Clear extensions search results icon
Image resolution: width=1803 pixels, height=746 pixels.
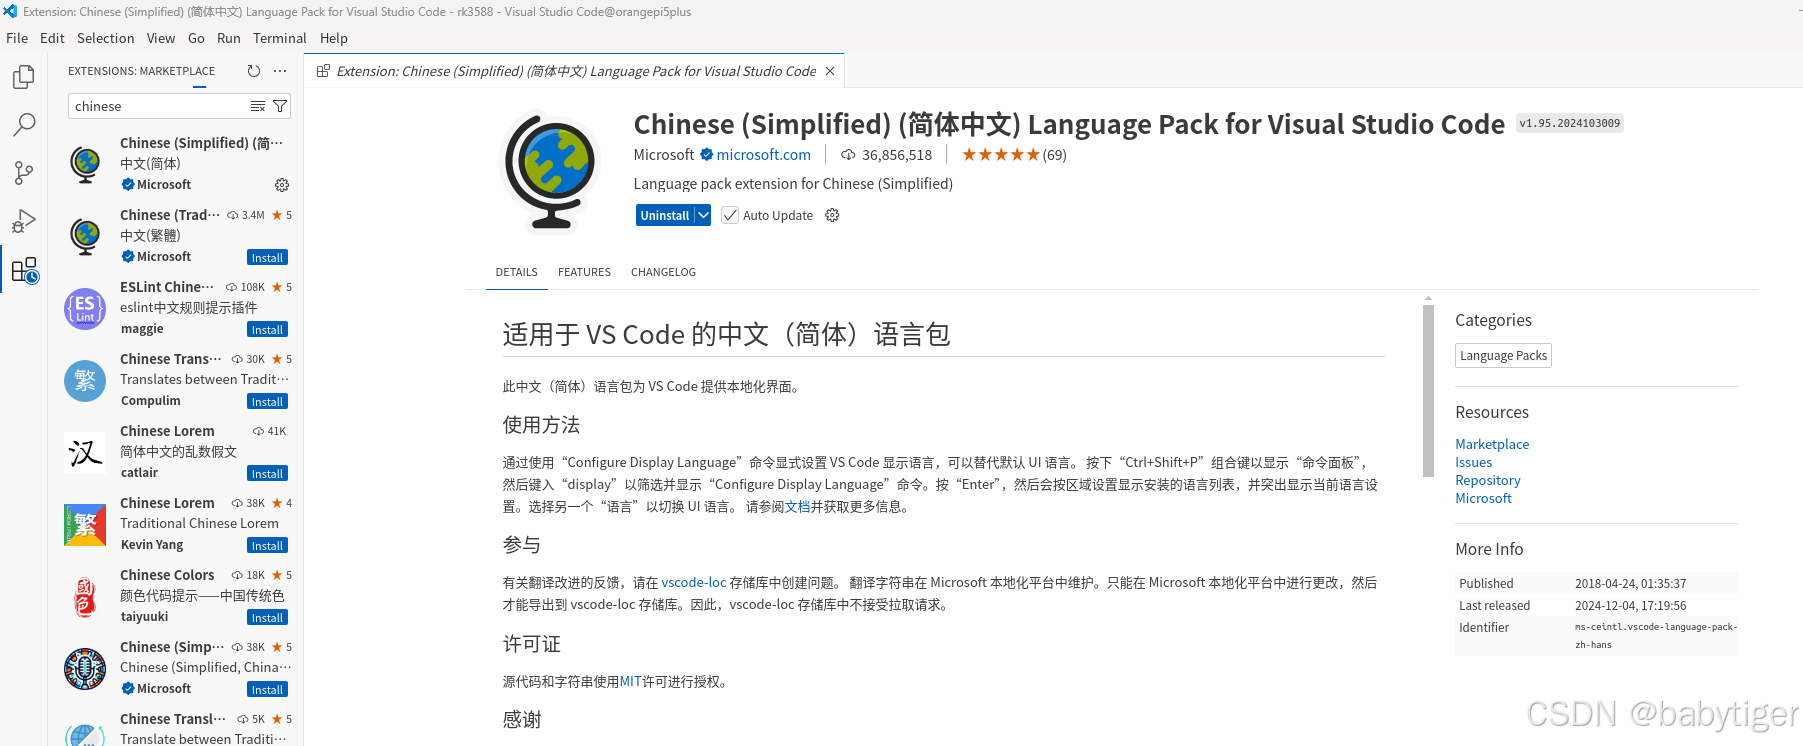click(258, 106)
